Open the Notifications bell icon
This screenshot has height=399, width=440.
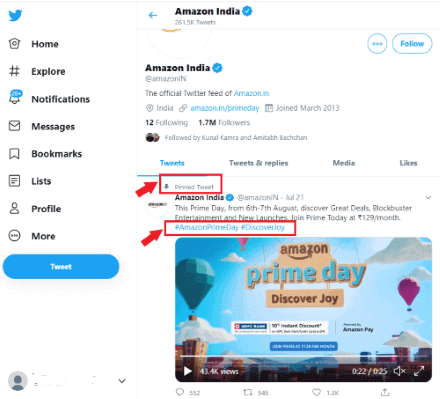click(15, 97)
